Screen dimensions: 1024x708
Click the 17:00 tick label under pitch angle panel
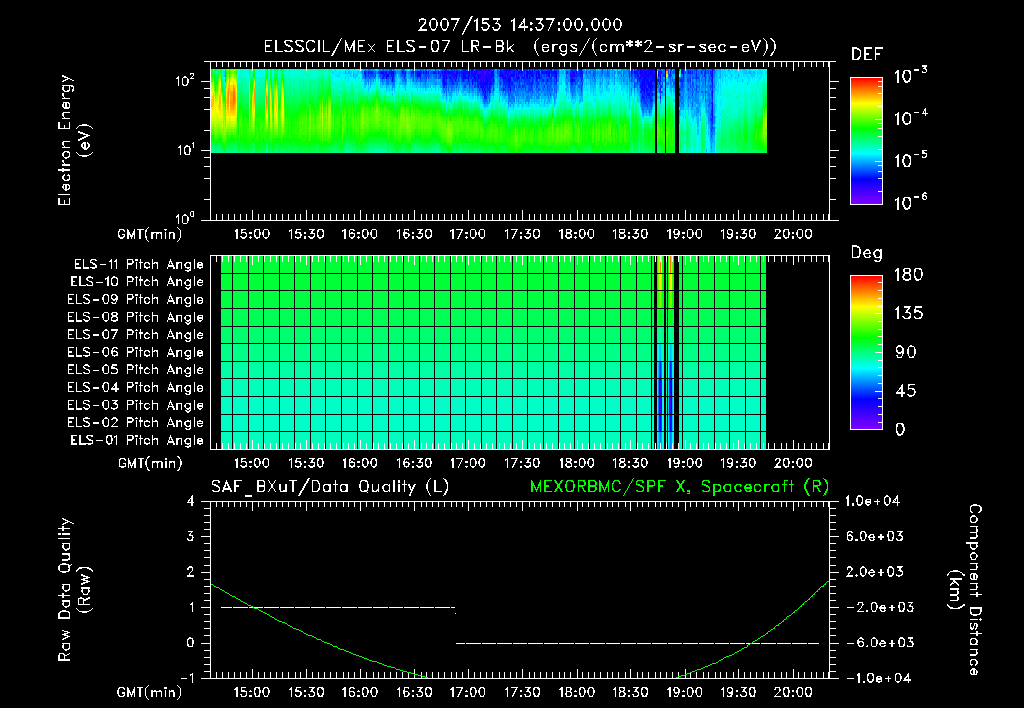coord(468,463)
